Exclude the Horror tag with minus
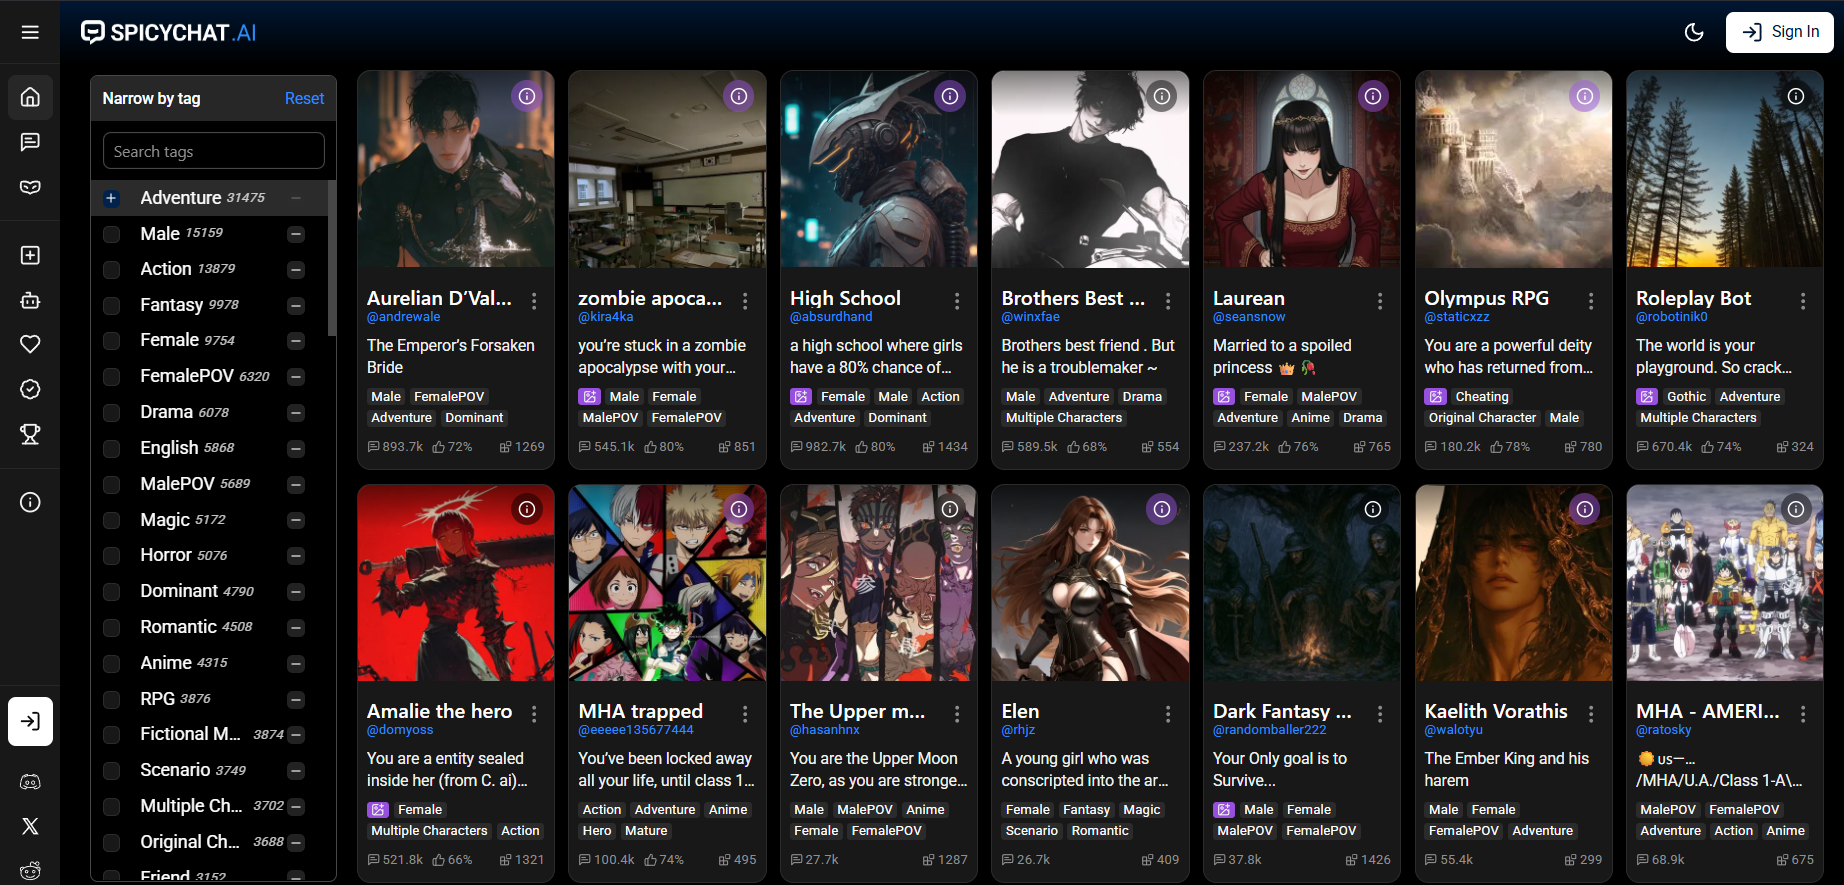 296,556
